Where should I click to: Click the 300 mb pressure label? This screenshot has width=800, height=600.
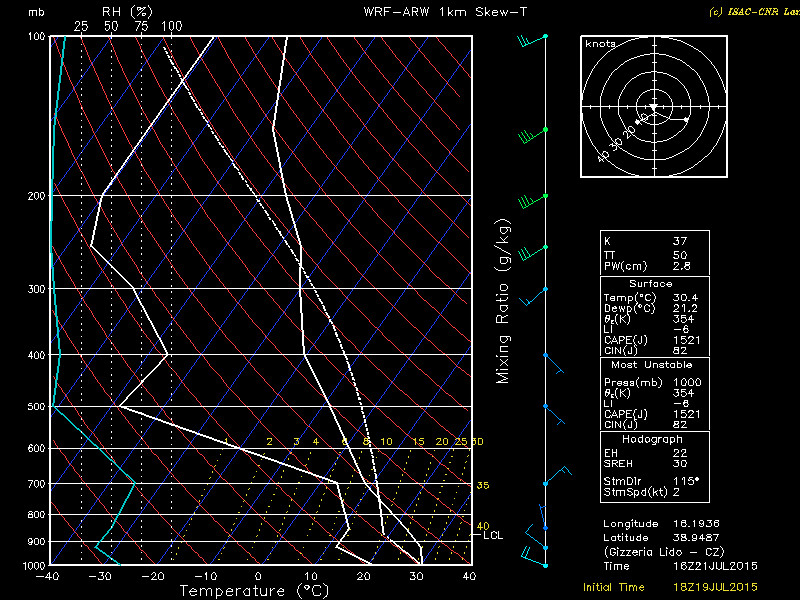[36, 289]
